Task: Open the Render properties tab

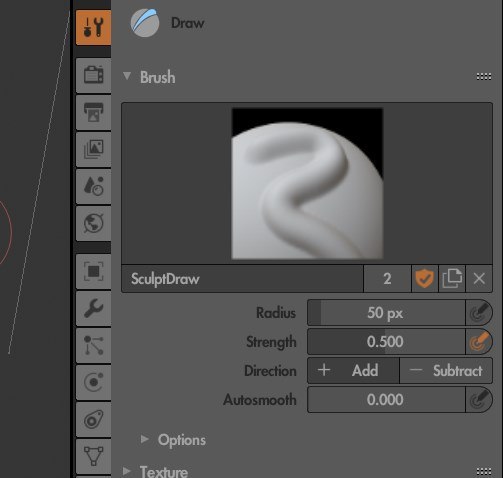Action: click(94, 75)
